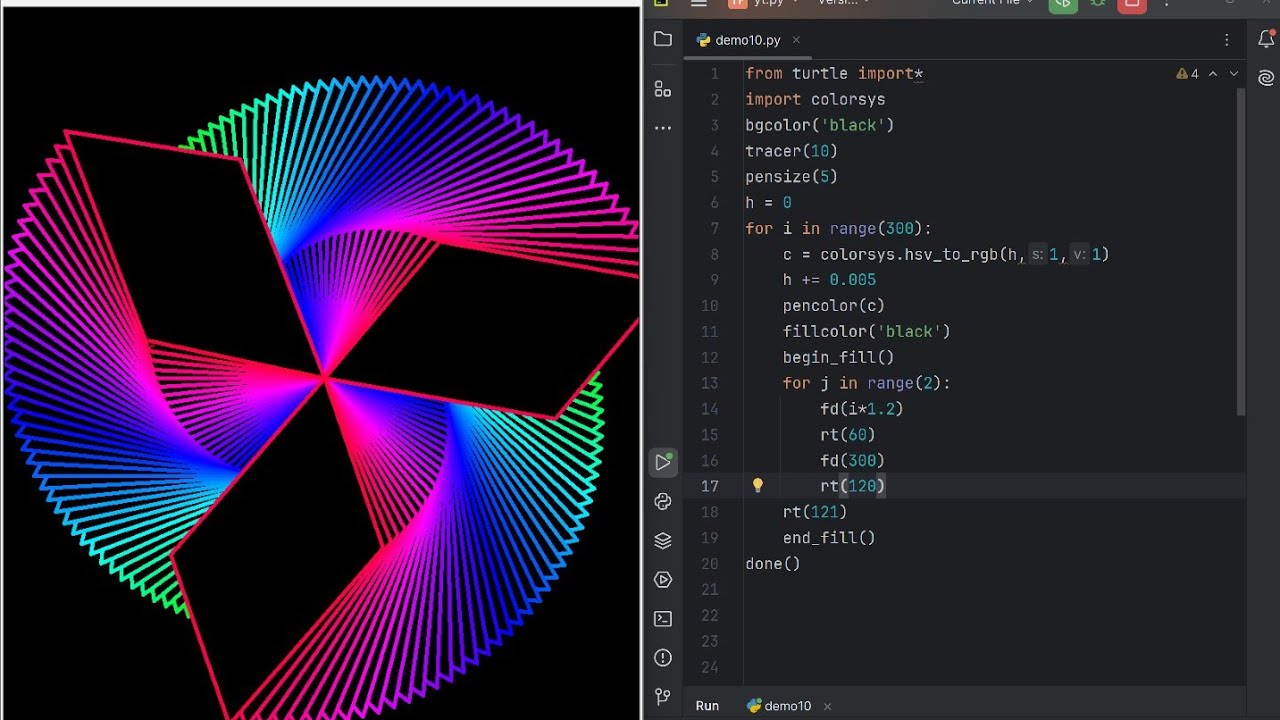Click the Run panel title label
The image size is (1280, 720).
pyautogui.click(x=707, y=706)
